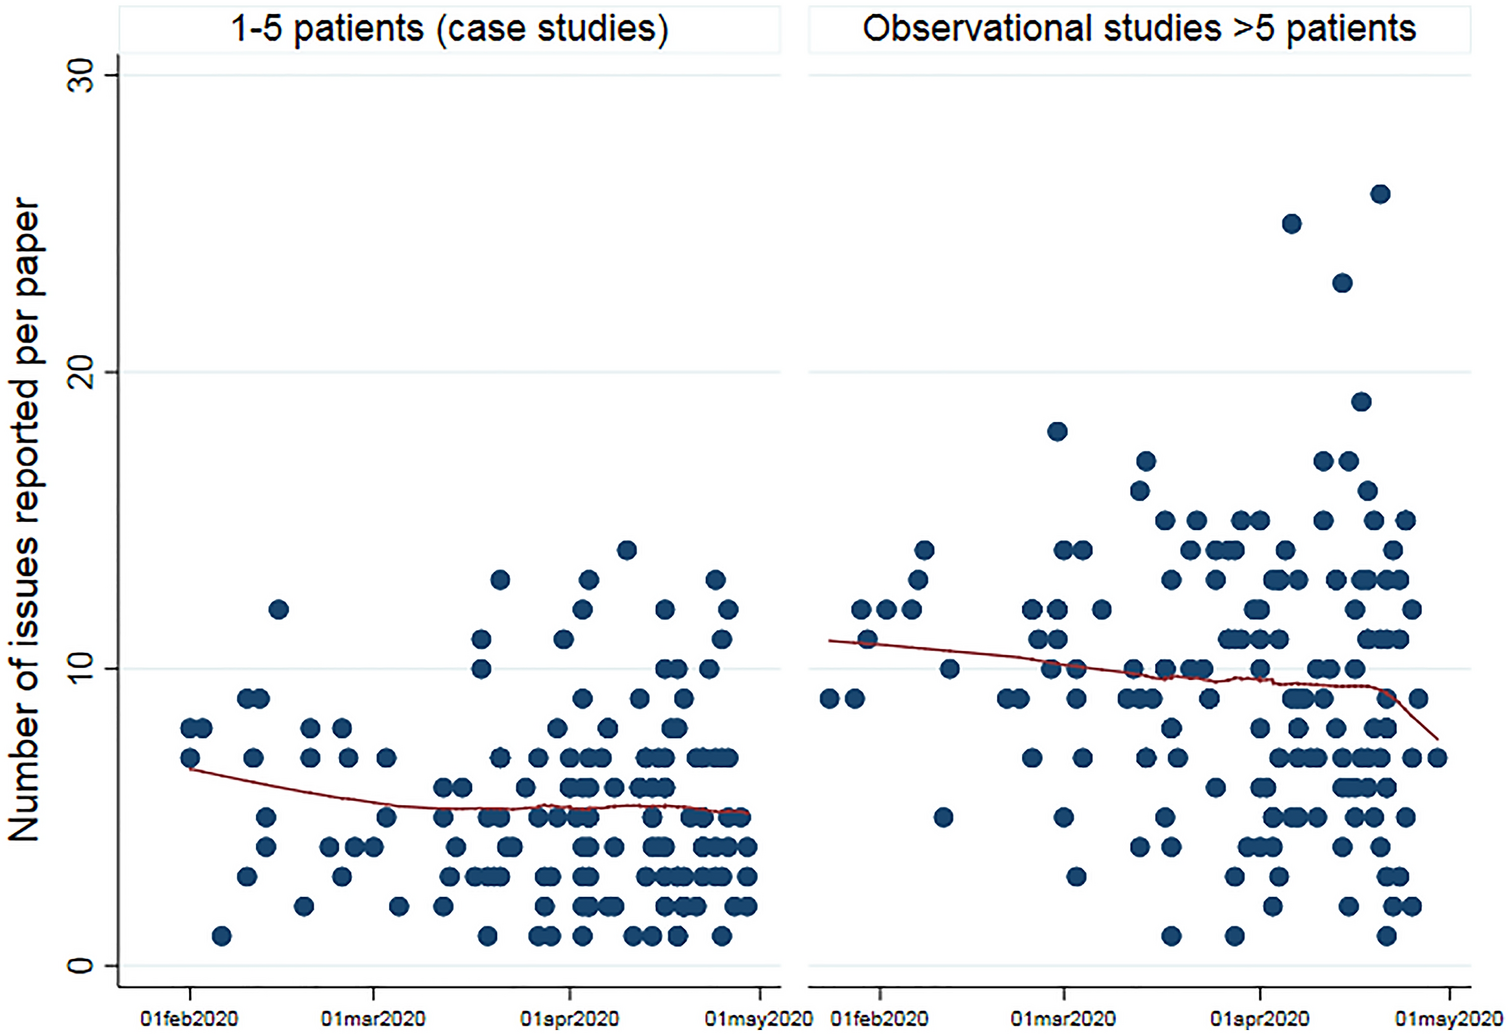The height and width of the screenshot is (1036, 1510).
Task: Click the '1-5 patients (case studies)' panel title
Action: (450, 28)
